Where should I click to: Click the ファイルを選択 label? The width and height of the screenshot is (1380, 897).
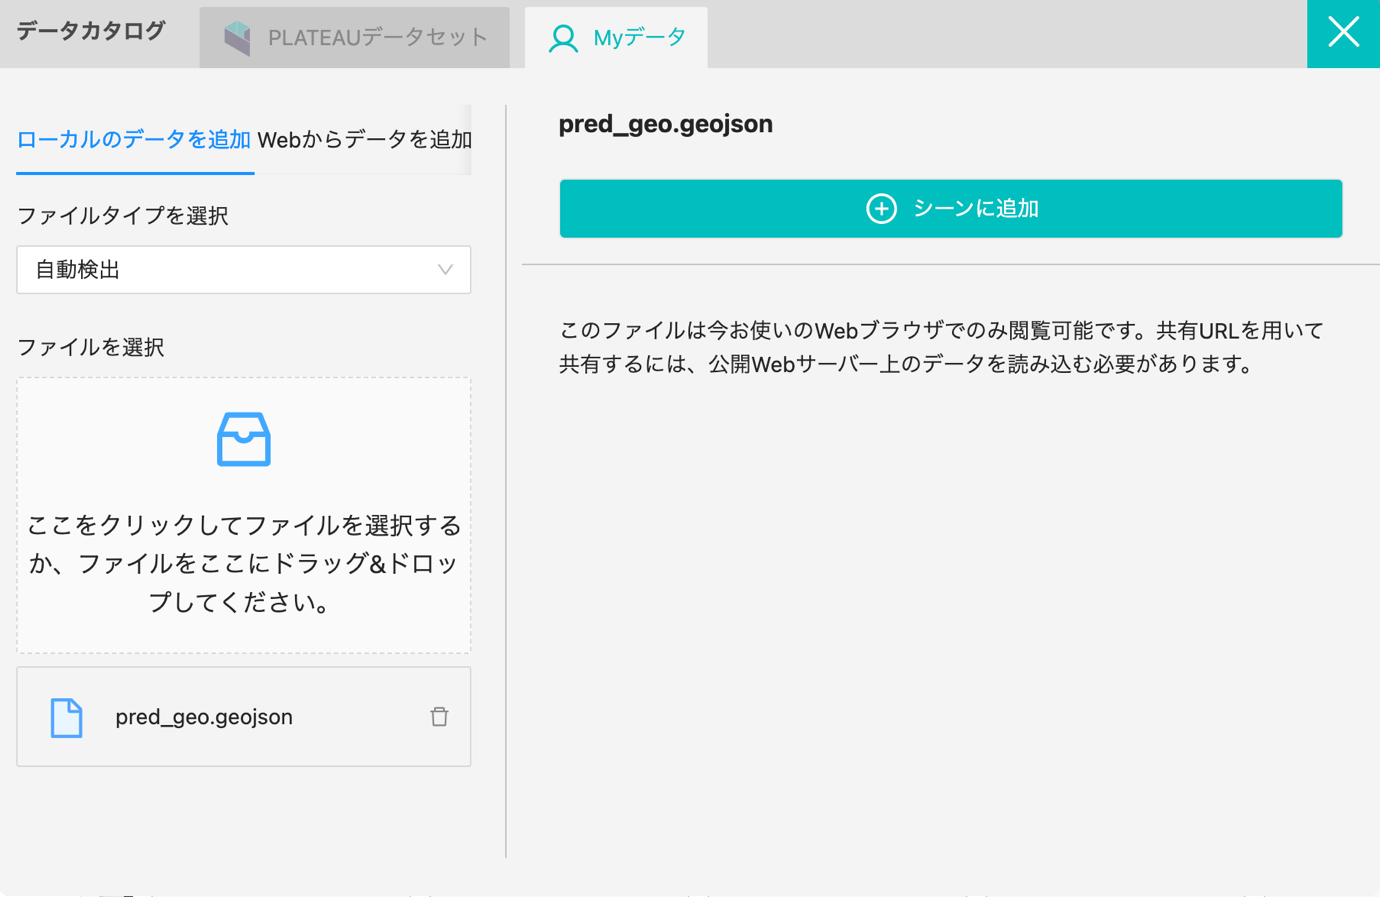coord(91,347)
